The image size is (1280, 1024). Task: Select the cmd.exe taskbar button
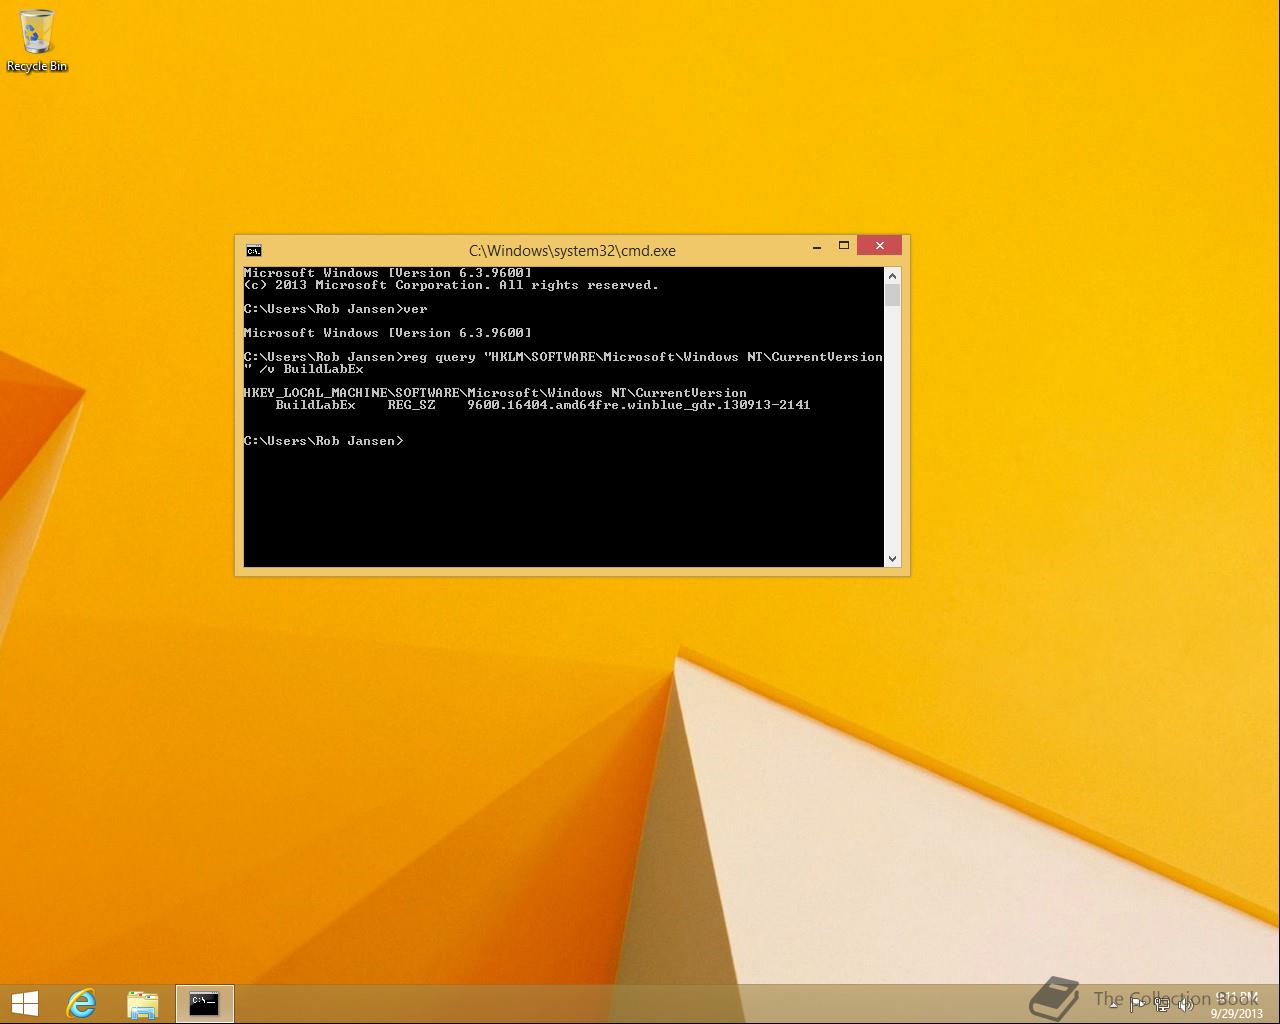205,1003
